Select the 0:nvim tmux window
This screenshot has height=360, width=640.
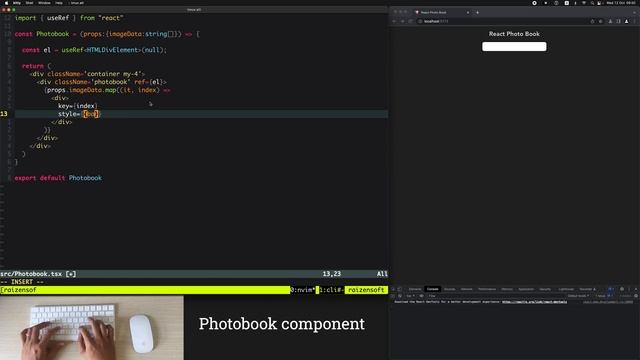click(x=302, y=290)
